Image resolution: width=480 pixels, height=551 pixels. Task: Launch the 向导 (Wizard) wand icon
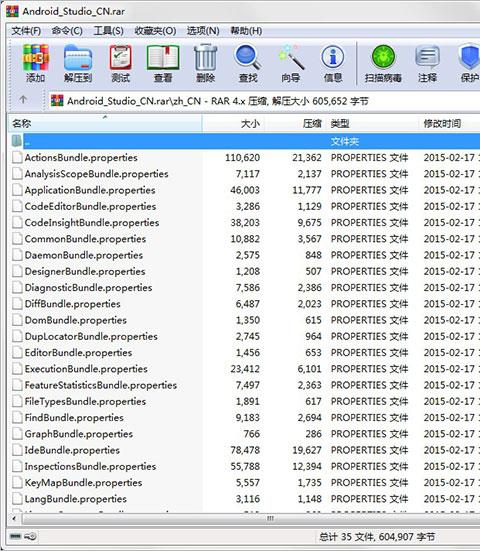click(x=291, y=63)
